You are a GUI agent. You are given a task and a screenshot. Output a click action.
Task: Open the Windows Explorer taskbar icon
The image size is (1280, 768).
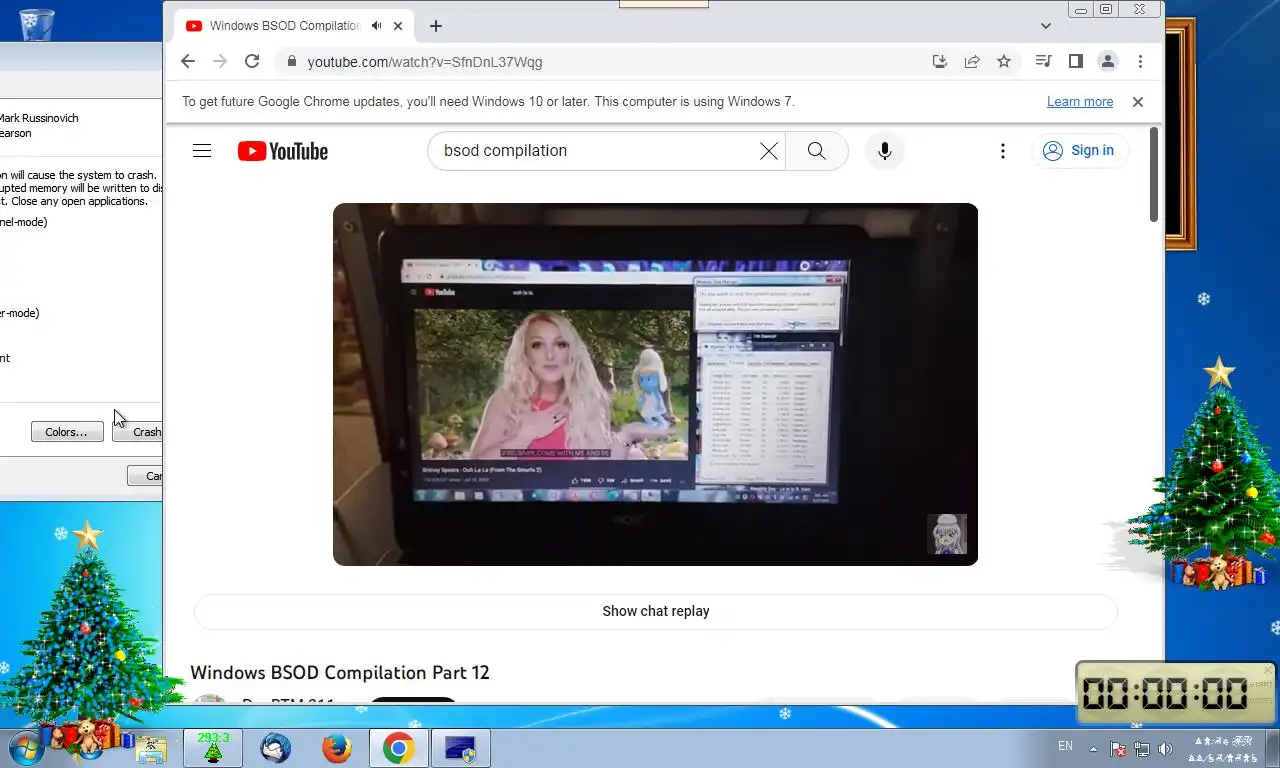[151, 749]
